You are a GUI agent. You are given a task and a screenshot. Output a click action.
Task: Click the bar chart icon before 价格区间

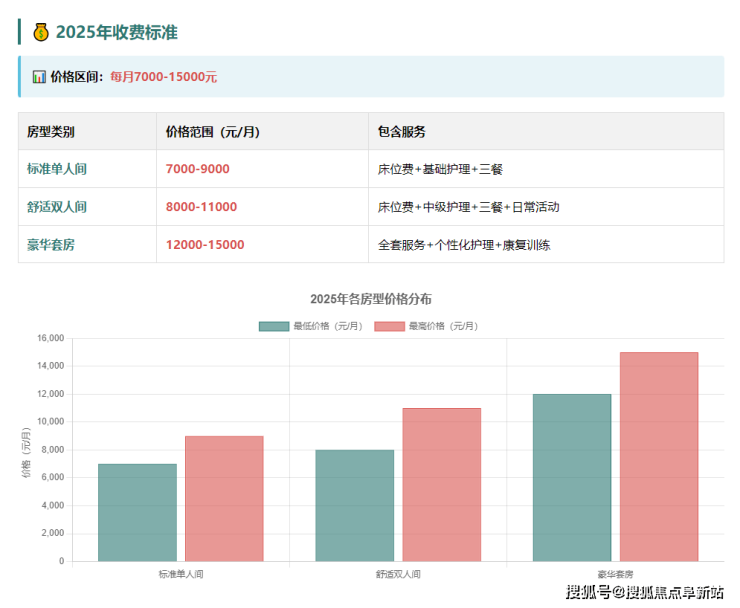(39, 76)
